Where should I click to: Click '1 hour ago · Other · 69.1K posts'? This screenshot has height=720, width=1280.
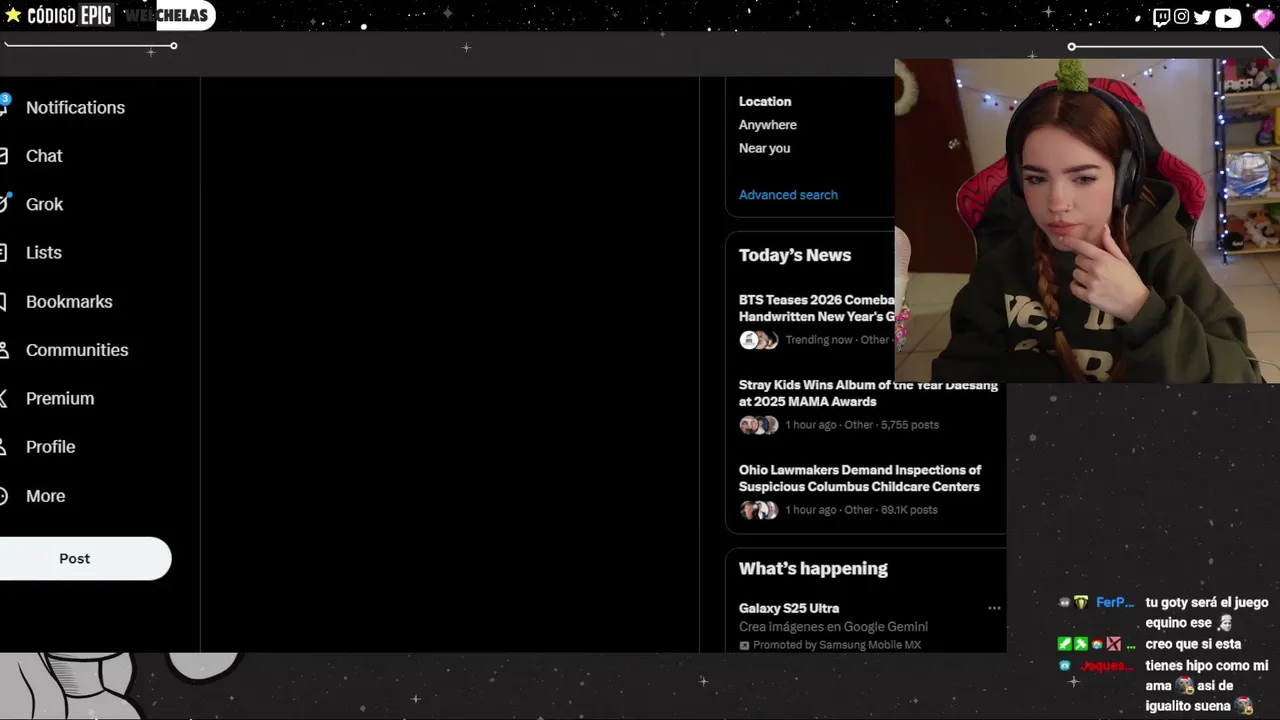click(x=861, y=510)
